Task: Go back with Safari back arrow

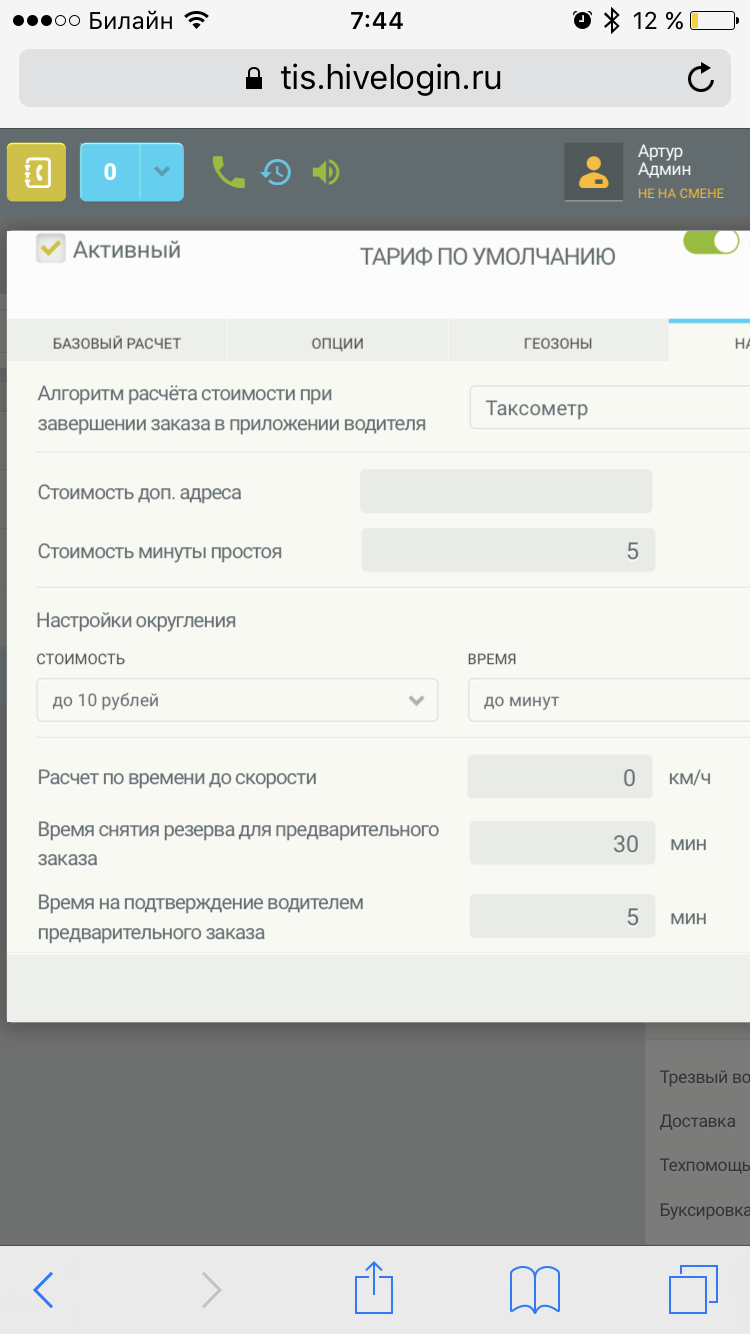Action: click(x=44, y=1290)
